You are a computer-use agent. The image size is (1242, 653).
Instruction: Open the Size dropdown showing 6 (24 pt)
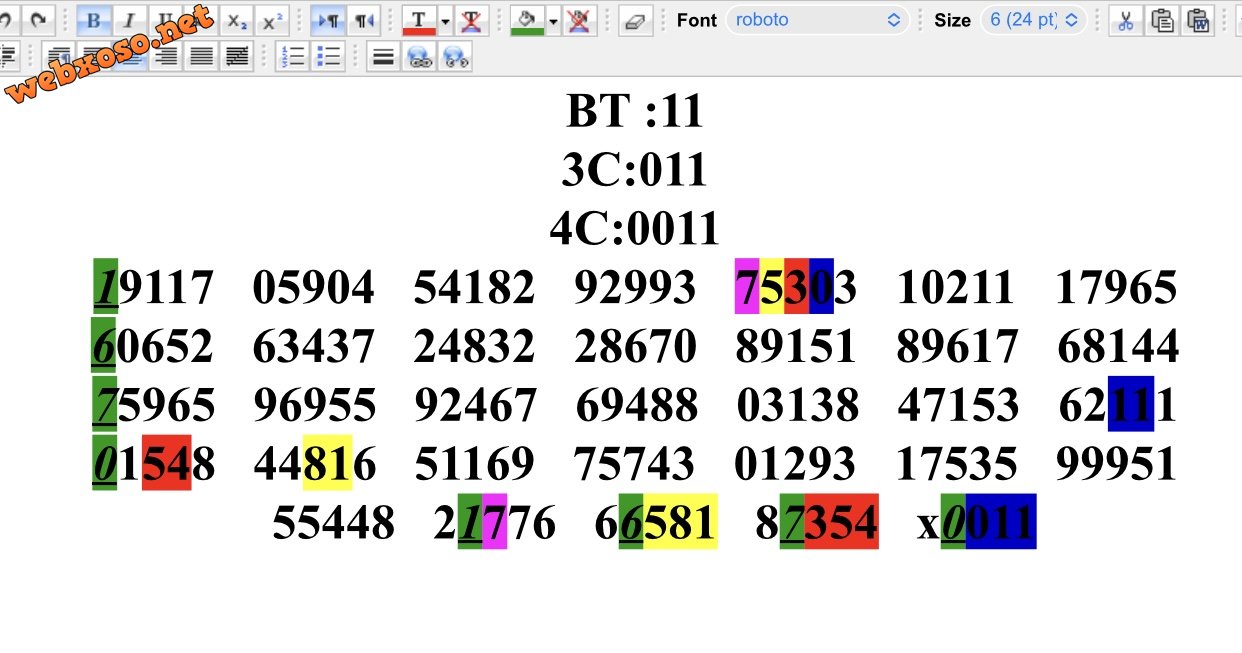(x=1033, y=20)
